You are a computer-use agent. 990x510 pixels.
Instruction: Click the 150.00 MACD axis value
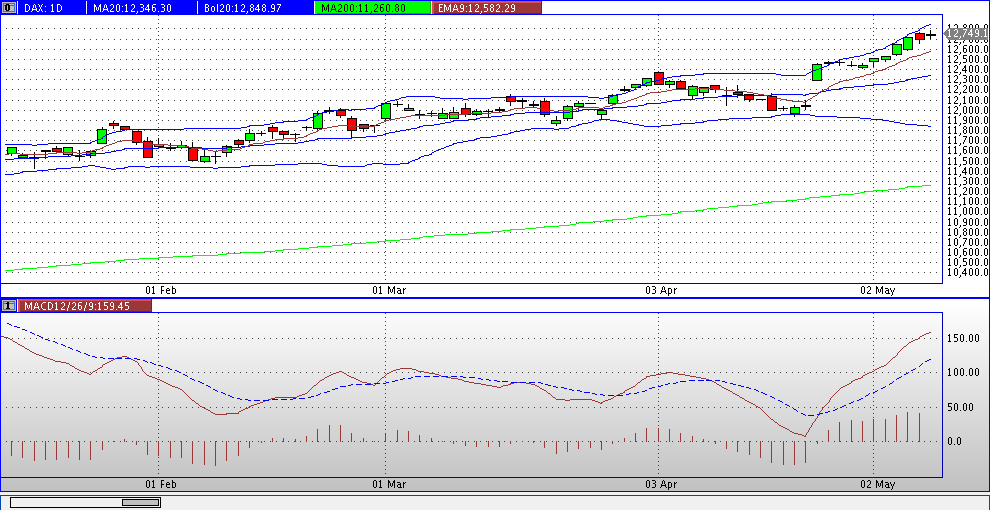(x=965, y=338)
